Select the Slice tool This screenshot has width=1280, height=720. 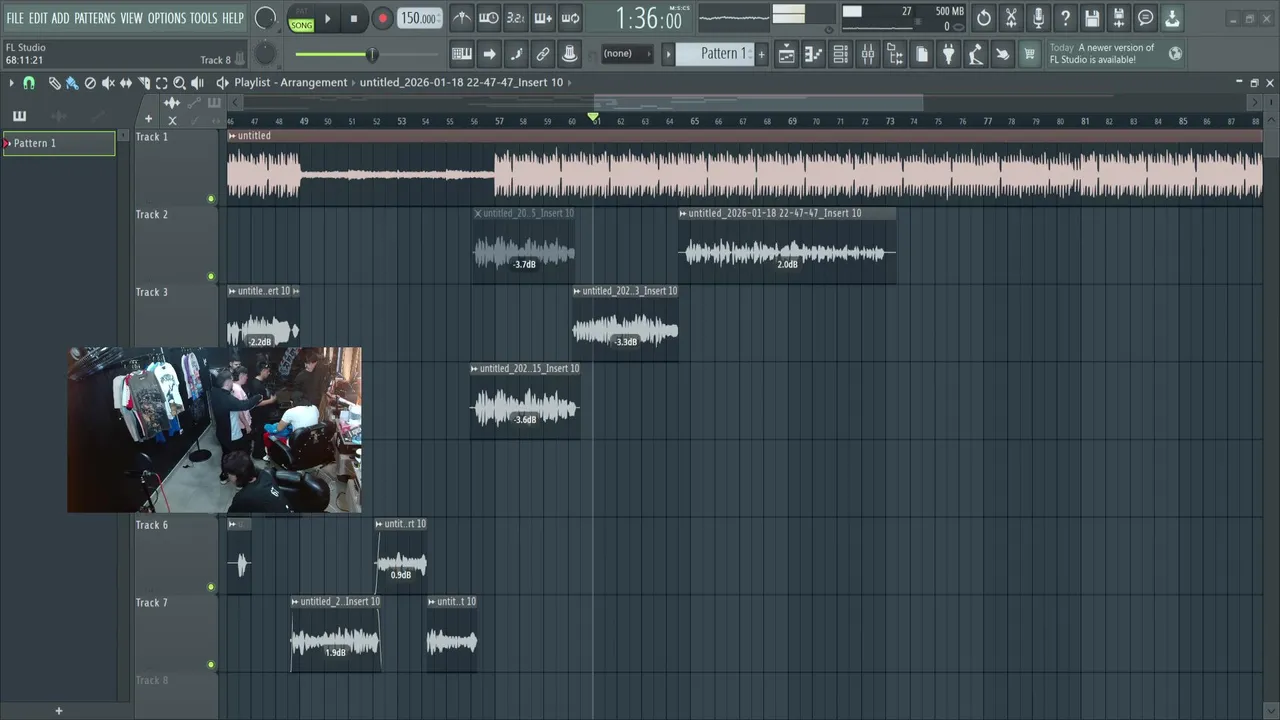144,83
